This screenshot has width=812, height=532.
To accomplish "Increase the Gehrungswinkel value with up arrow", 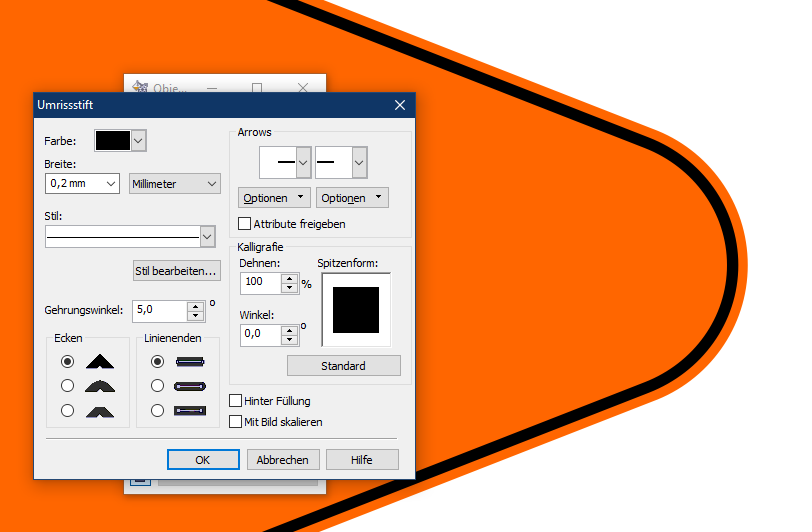I will pyautogui.click(x=195, y=306).
